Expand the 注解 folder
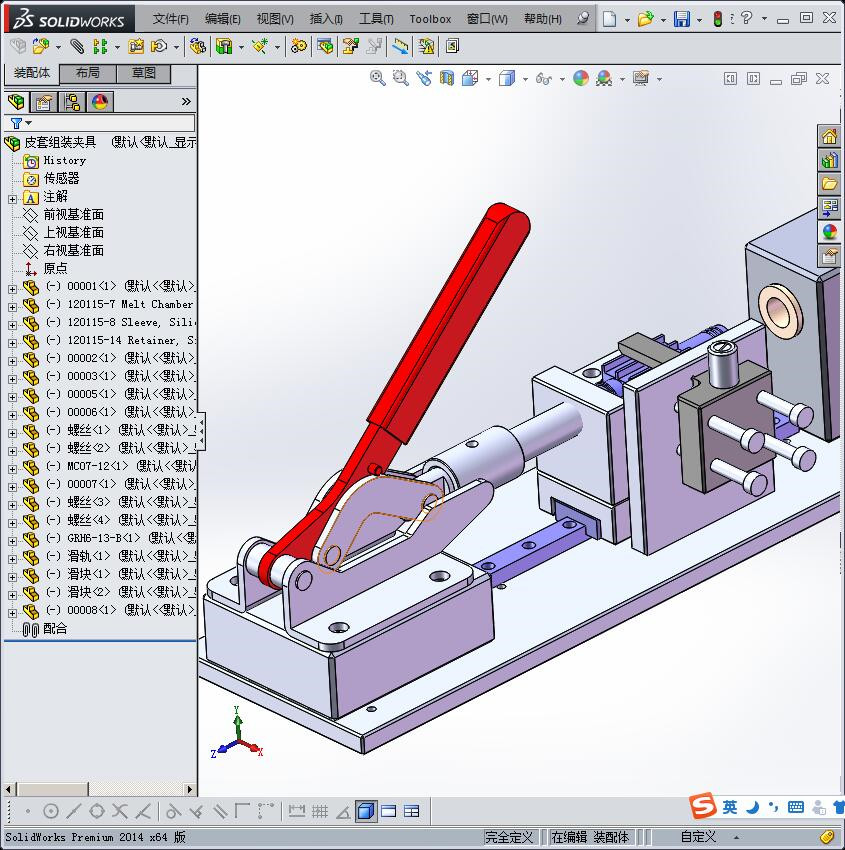Image resolution: width=845 pixels, height=850 pixels. (12, 199)
